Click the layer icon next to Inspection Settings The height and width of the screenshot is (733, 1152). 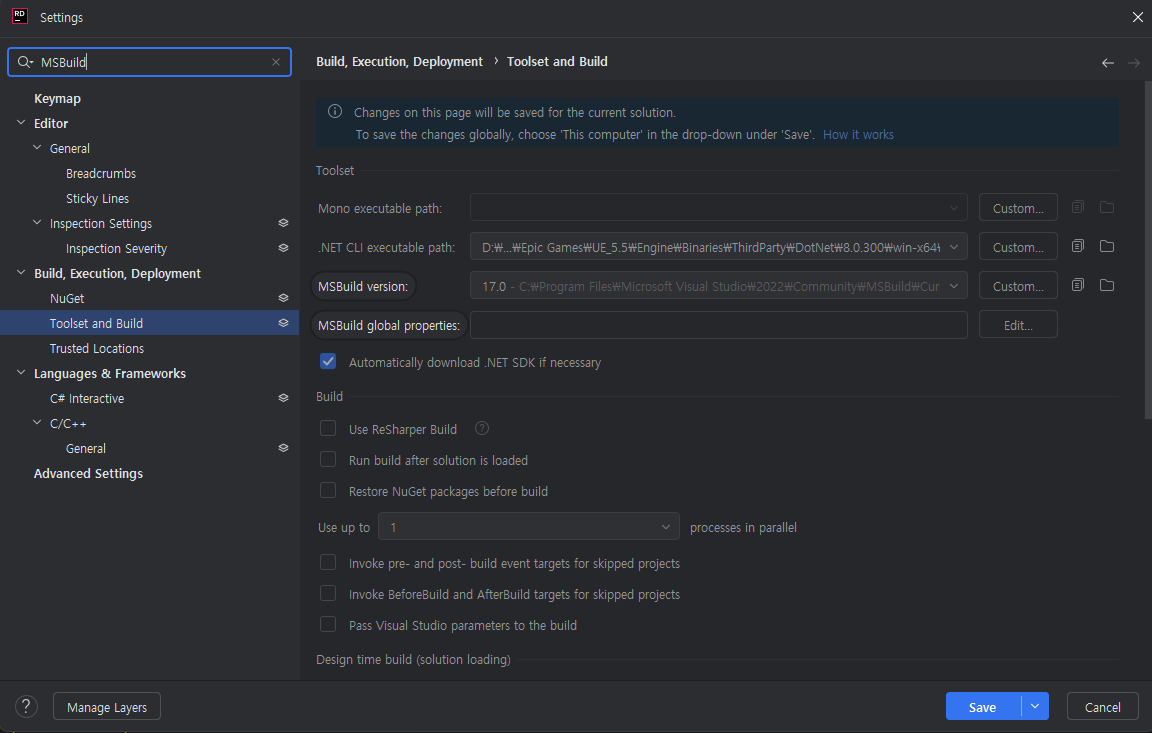[283, 223]
